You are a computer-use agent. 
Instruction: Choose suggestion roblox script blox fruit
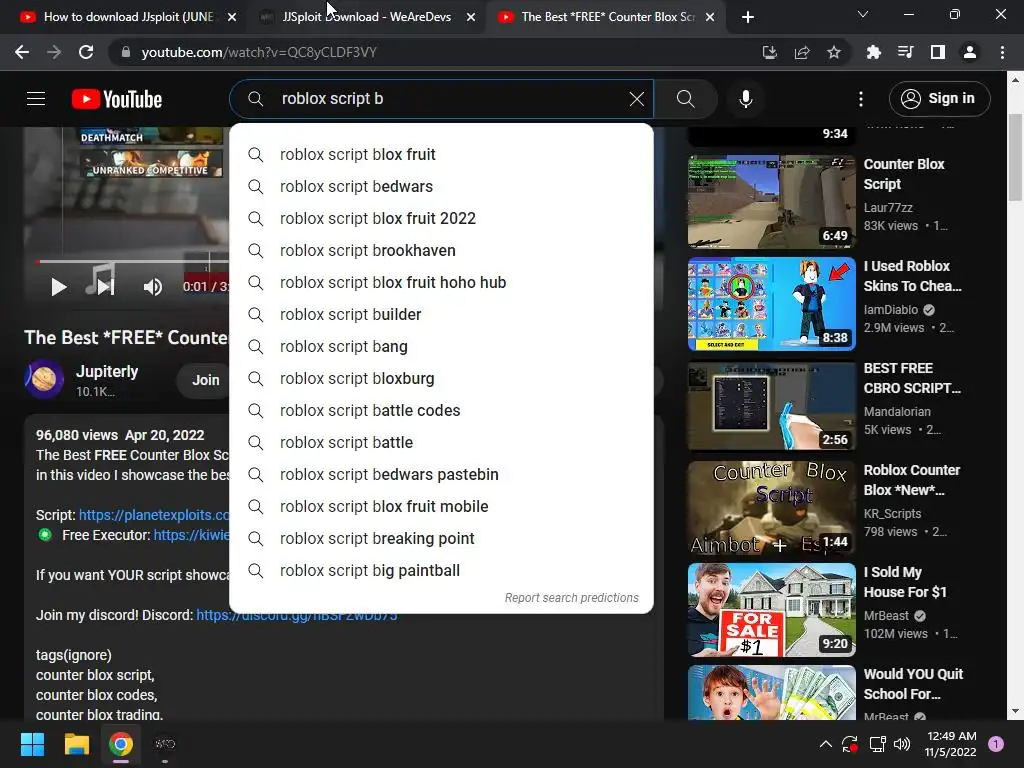441,155
